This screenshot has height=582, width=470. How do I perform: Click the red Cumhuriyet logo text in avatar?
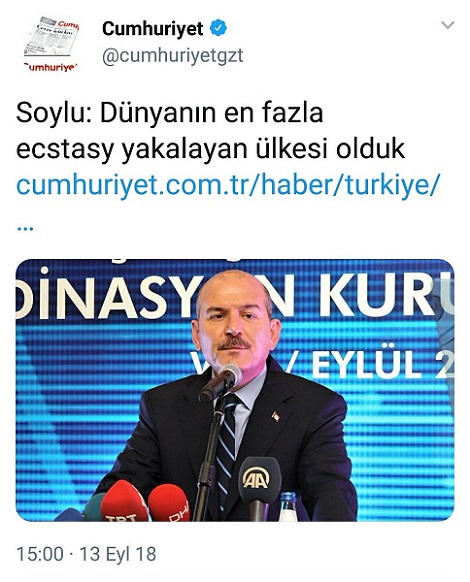[x=51, y=68]
